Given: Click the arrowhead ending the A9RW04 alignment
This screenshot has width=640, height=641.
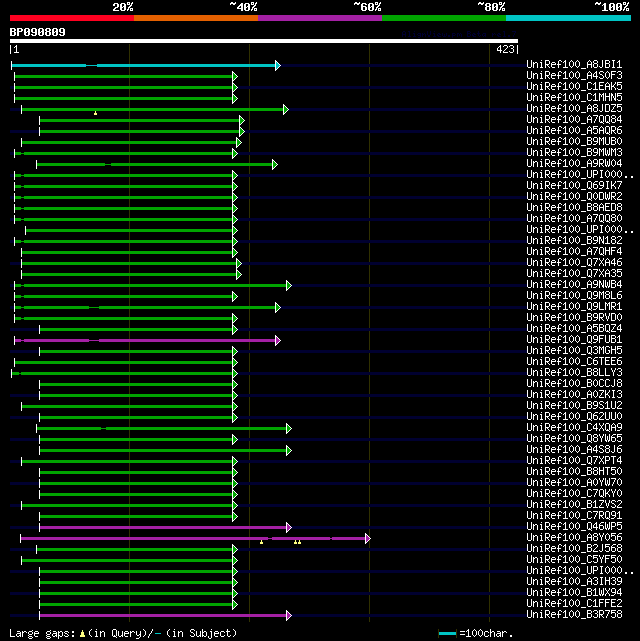Looking at the screenshot, I should (275, 165).
